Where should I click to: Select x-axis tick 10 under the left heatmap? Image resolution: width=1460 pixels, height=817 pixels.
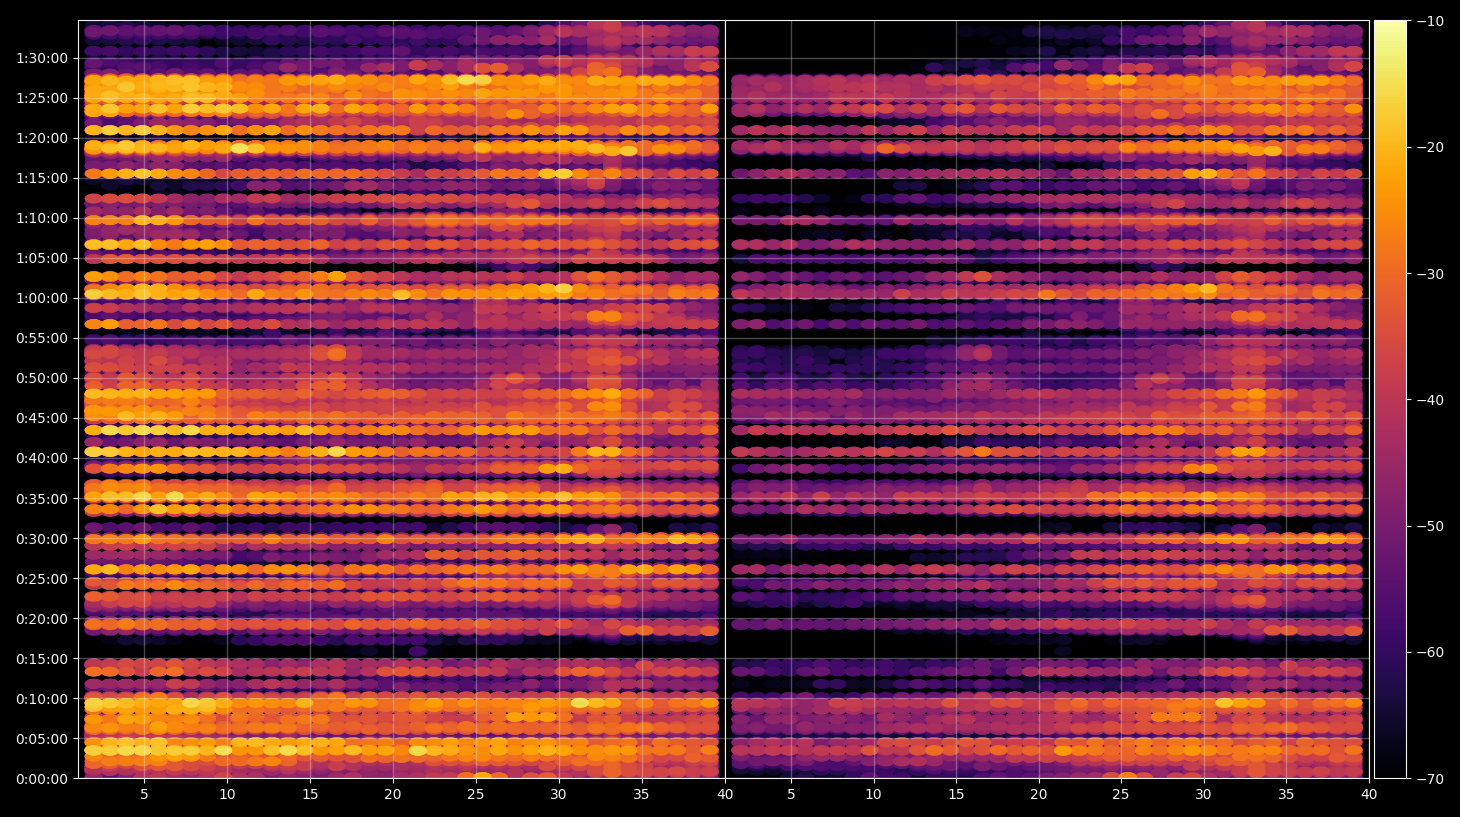(x=227, y=795)
